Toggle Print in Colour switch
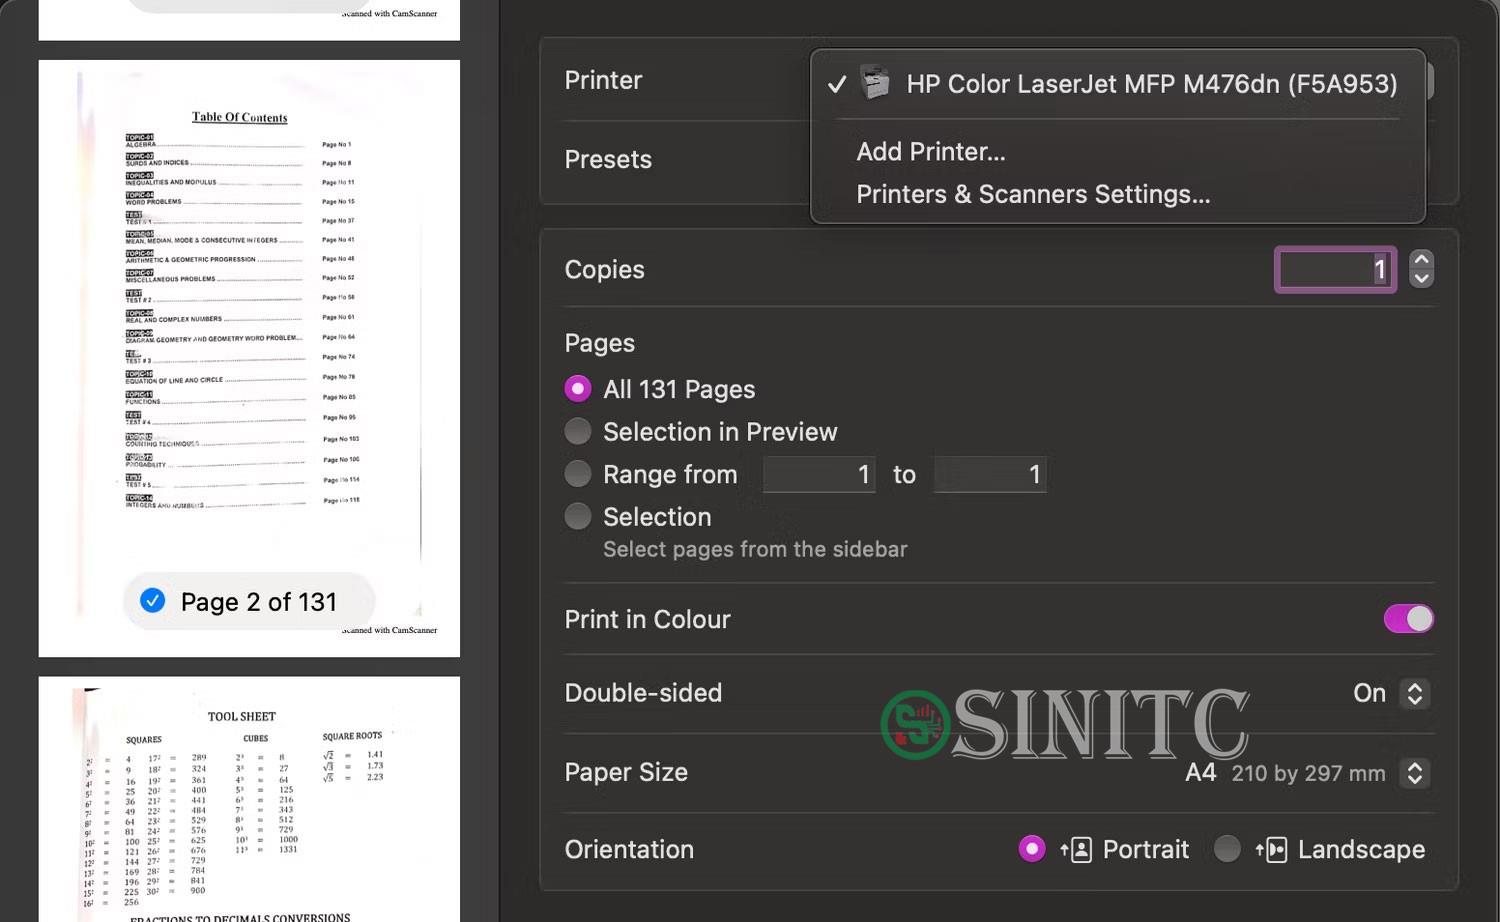Image resolution: width=1500 pixels, height=922 pixels. tap(1408, 619)
